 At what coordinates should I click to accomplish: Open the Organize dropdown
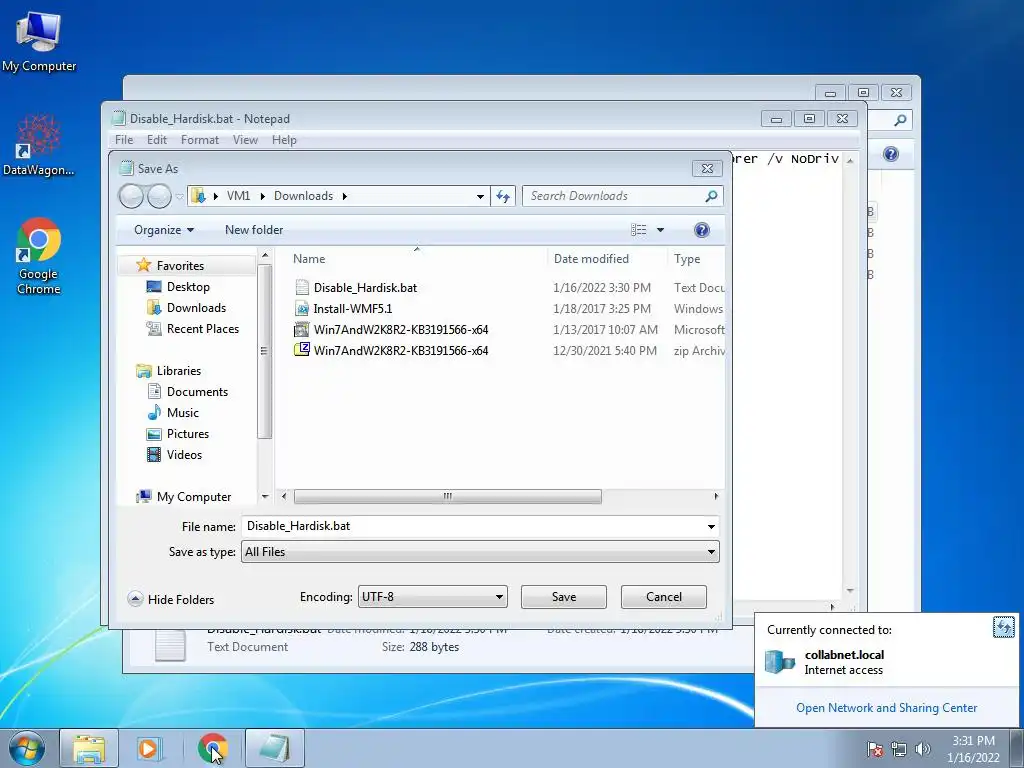pyautogui.click(x=164, y=230)
